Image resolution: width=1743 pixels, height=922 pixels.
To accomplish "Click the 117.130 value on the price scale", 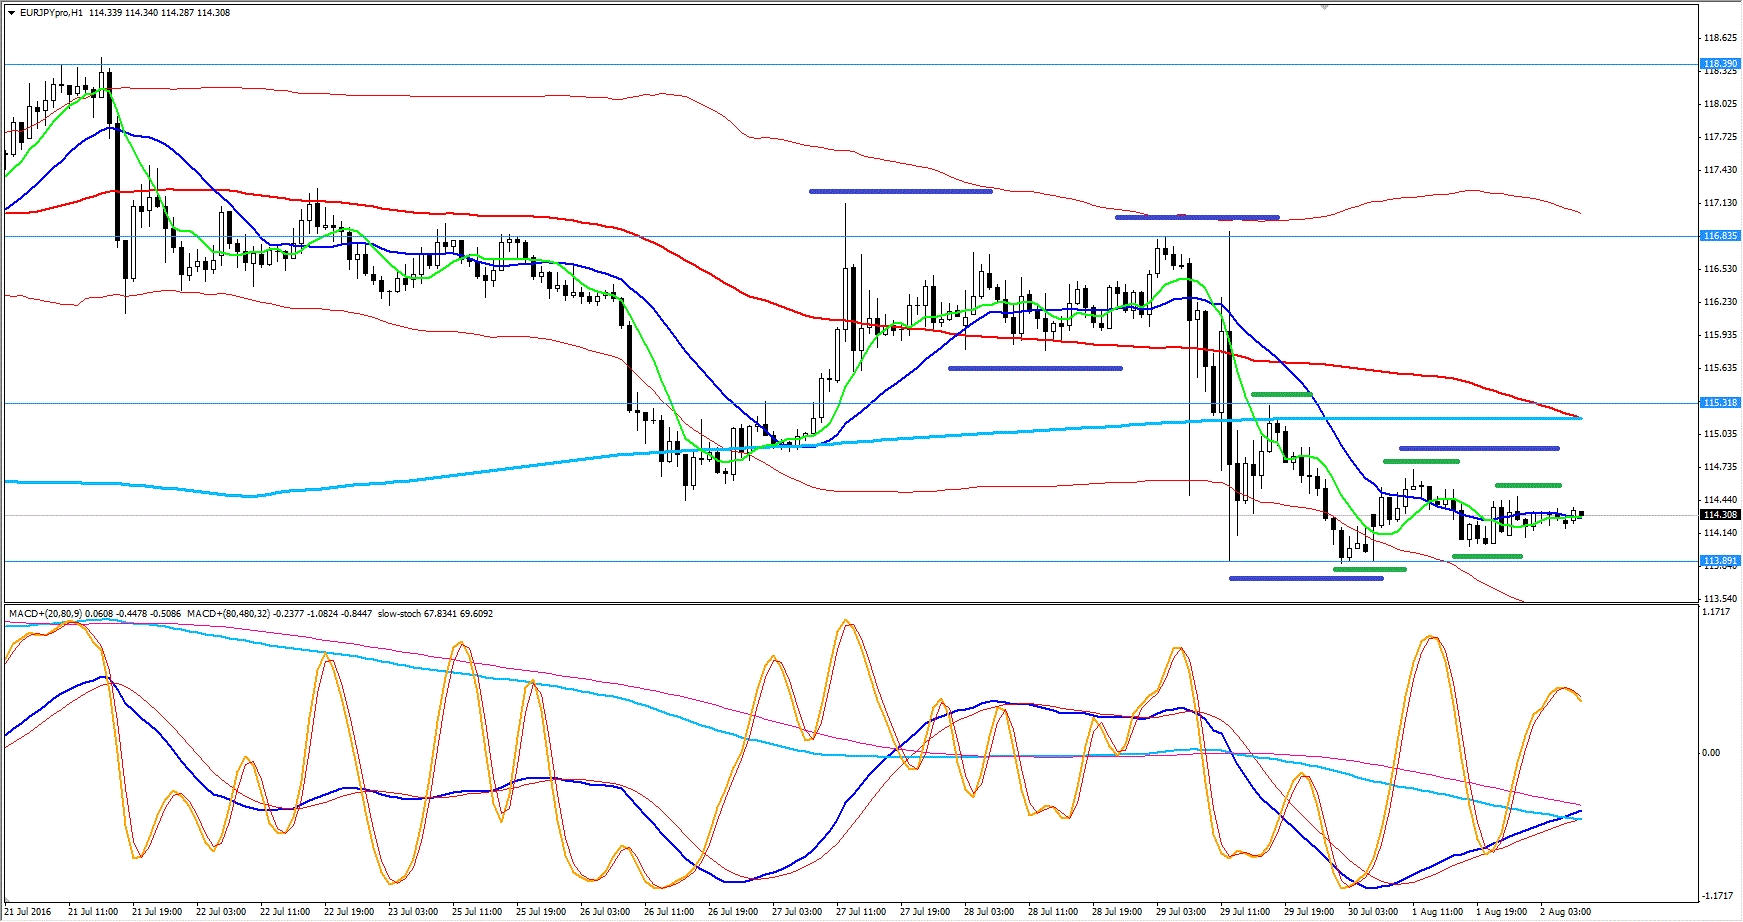I will pos(1720,203).
